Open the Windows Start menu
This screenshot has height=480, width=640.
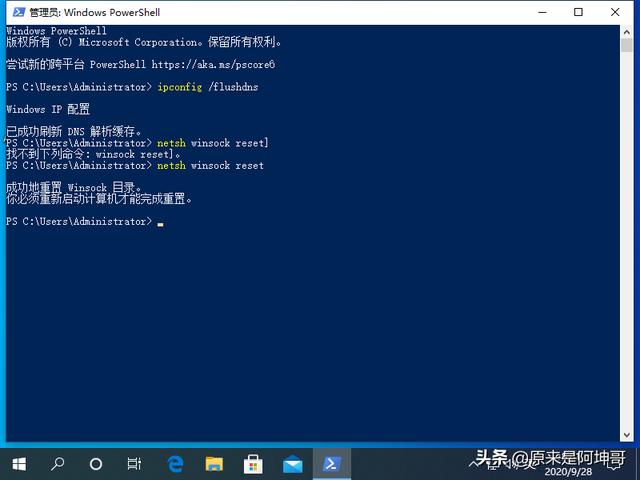pyautogui.click(x=19, y=464)
